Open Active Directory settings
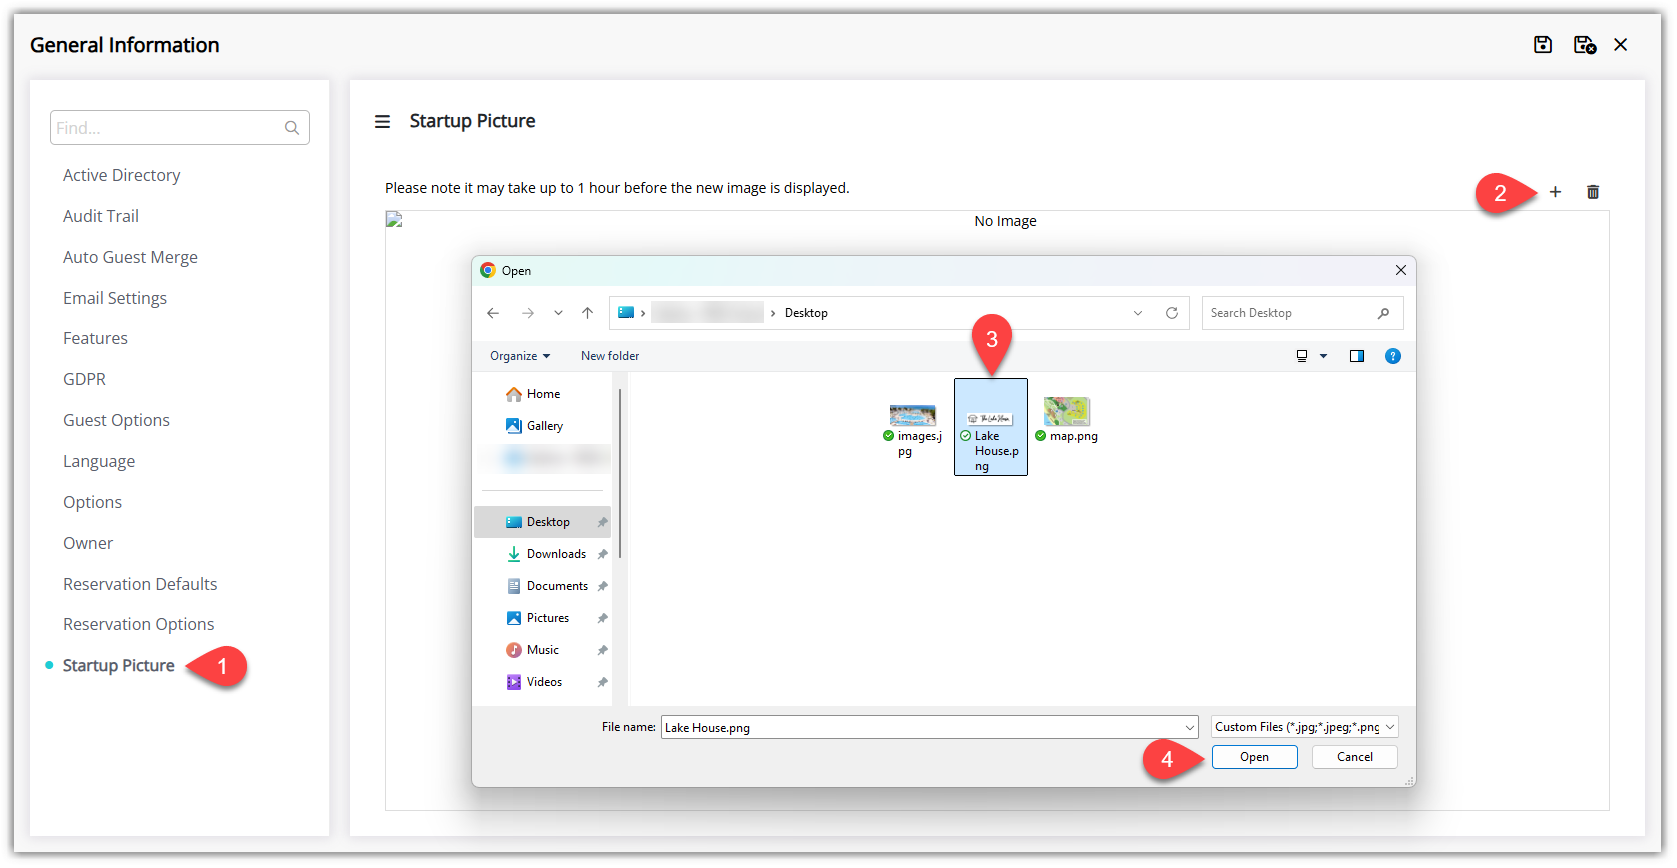This screenshot has height=868, width=1677. 122,175
